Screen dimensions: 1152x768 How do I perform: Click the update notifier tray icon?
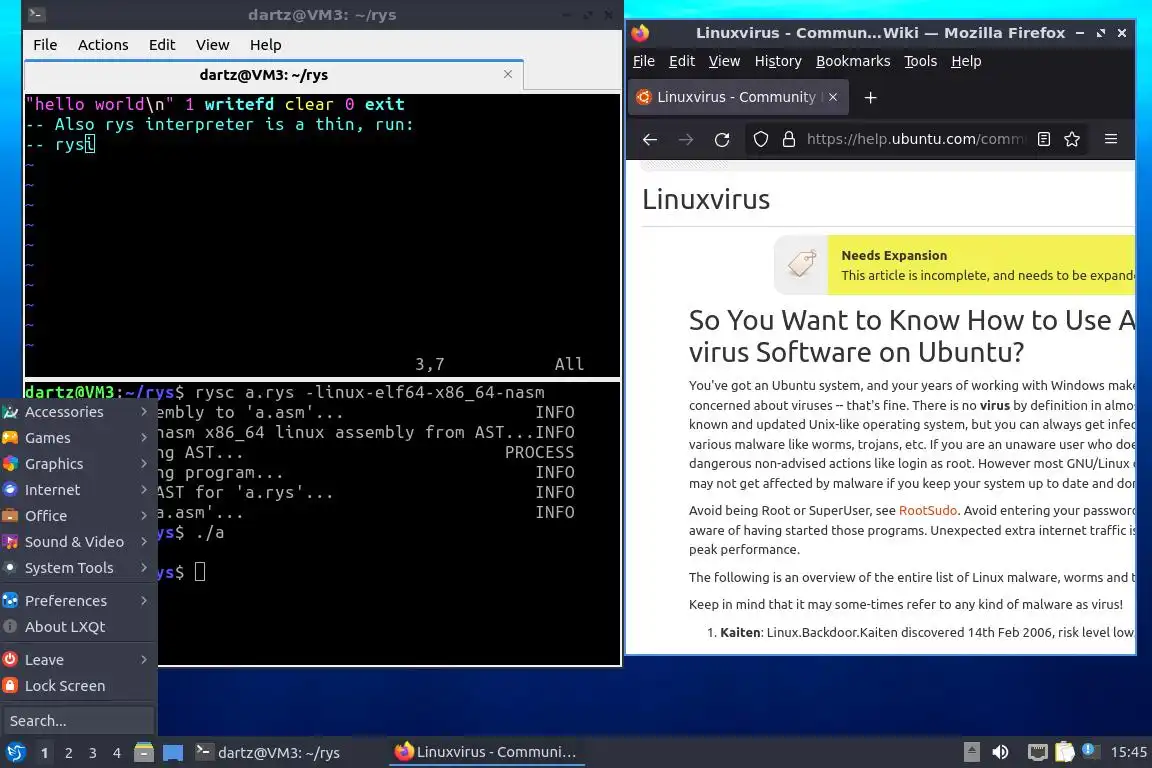[1090, 751]
